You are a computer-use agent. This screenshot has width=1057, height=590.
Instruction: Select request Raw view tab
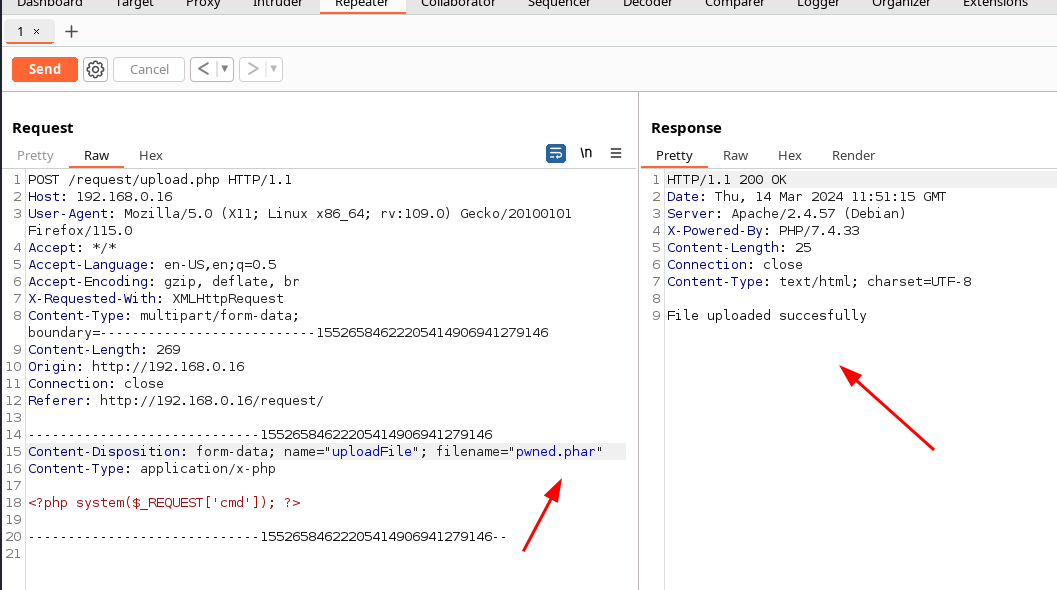pyautogui.click(x=96, y=156)
